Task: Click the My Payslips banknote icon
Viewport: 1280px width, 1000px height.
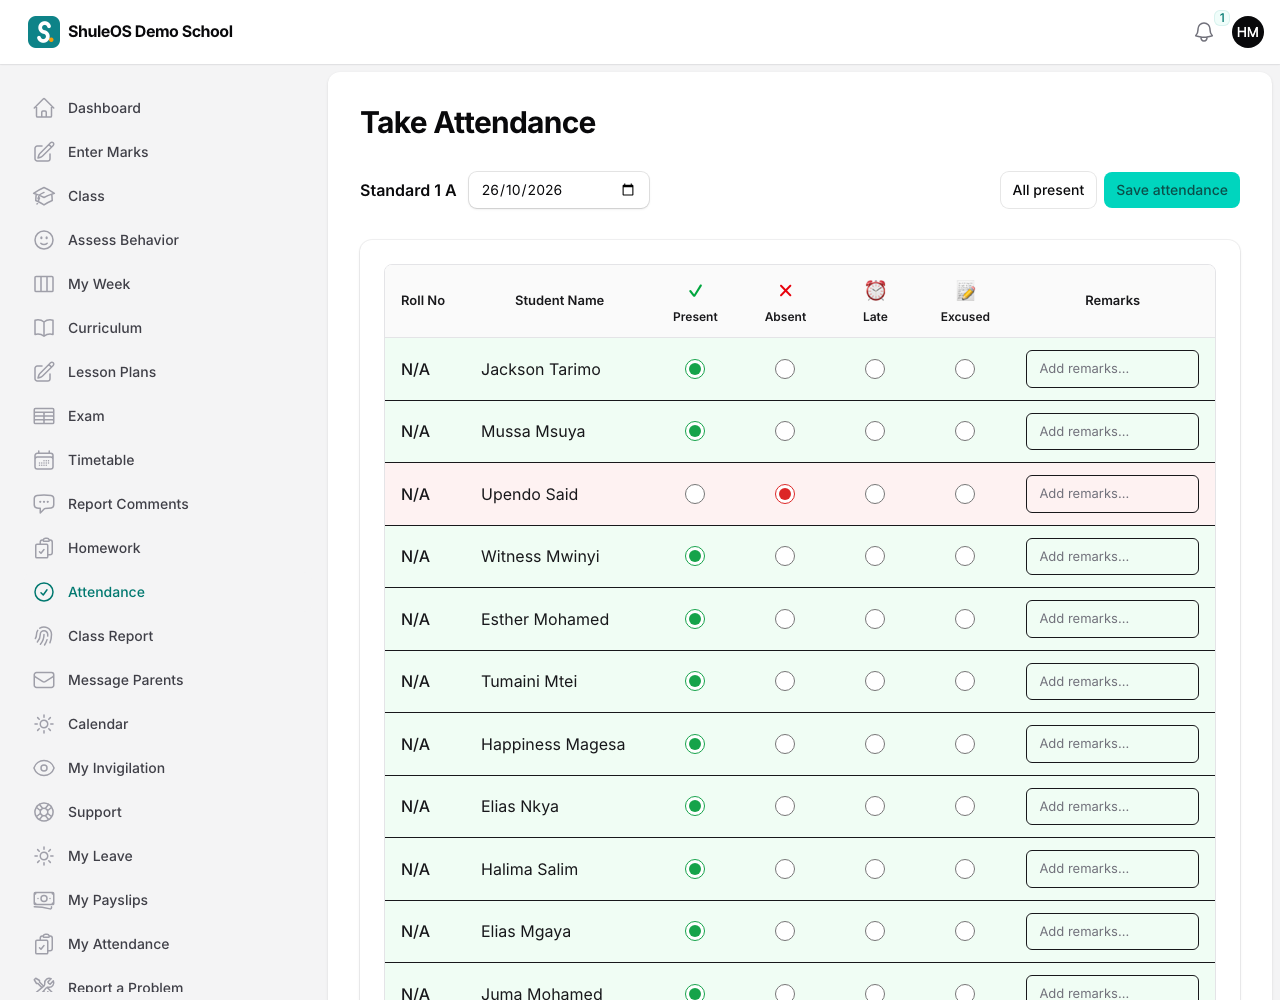Action: [44, 900]
